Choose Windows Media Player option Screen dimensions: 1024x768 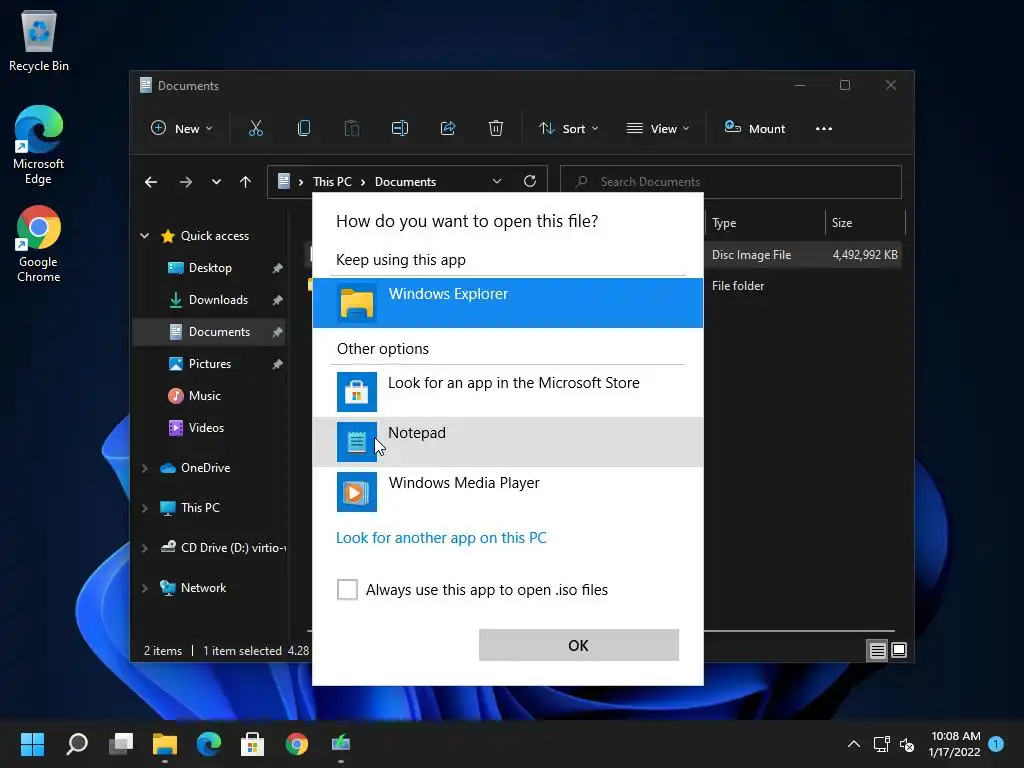tap(507, 491)
